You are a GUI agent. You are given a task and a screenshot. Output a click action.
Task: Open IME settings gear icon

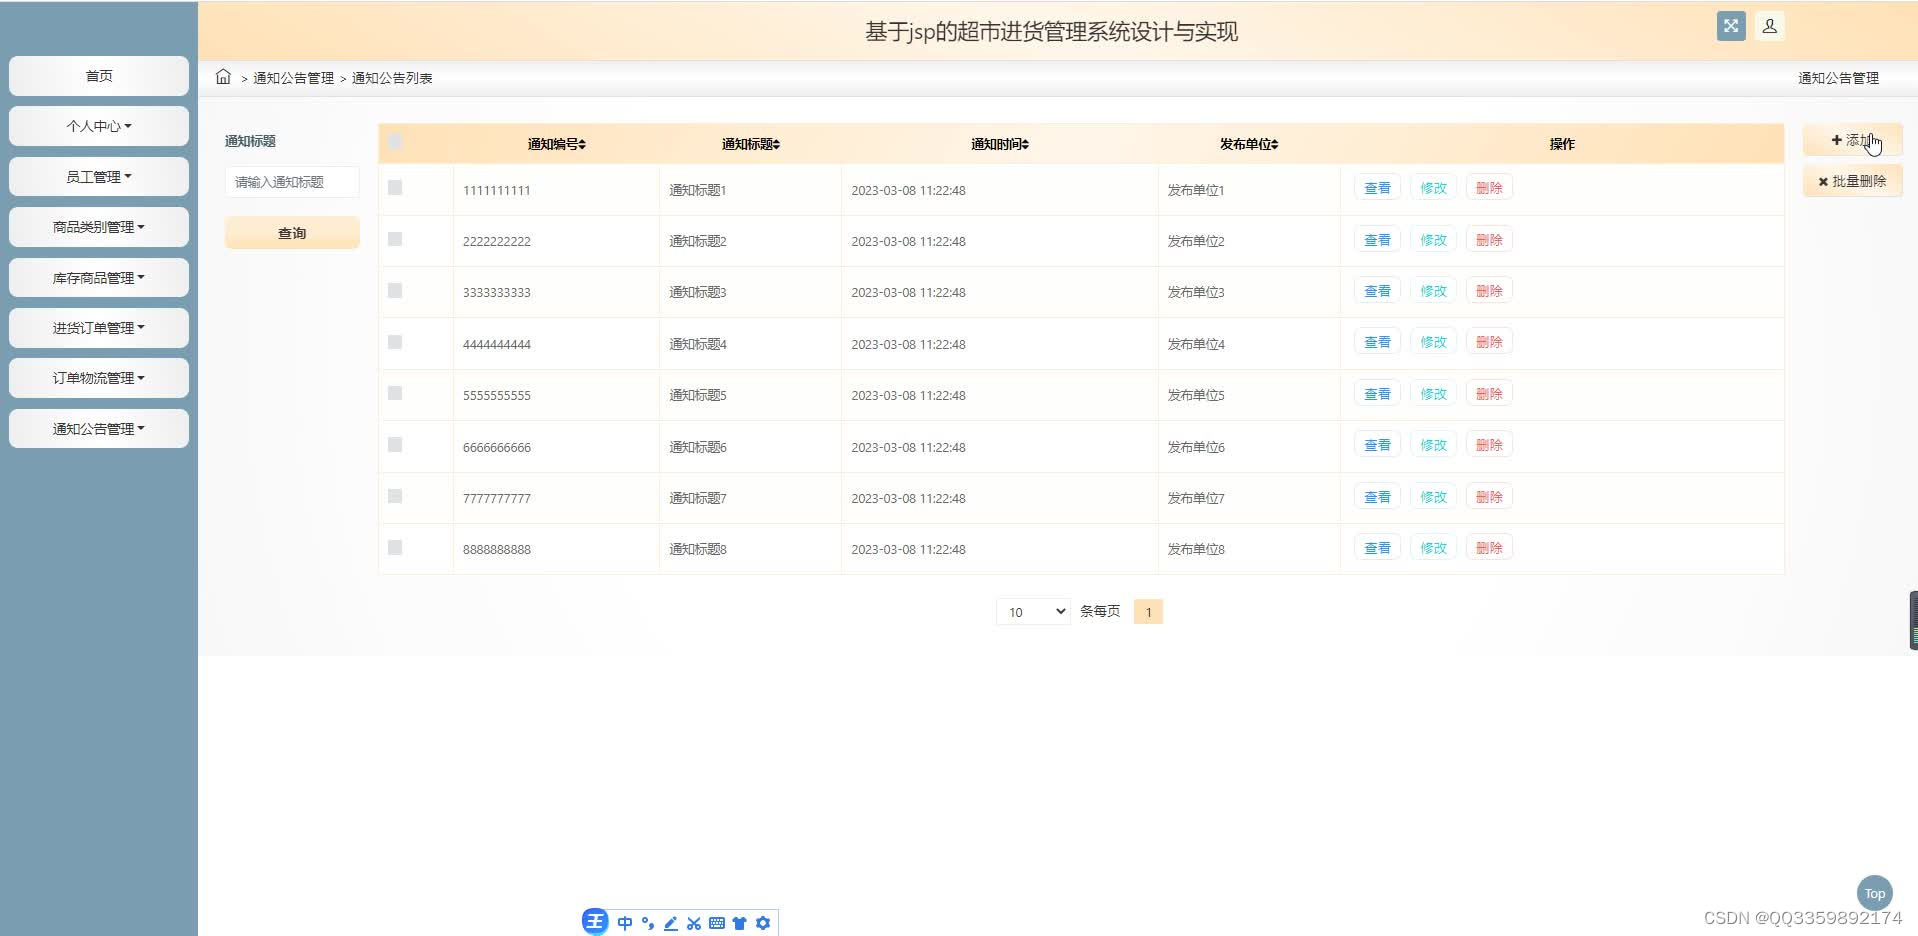(763, 923)
